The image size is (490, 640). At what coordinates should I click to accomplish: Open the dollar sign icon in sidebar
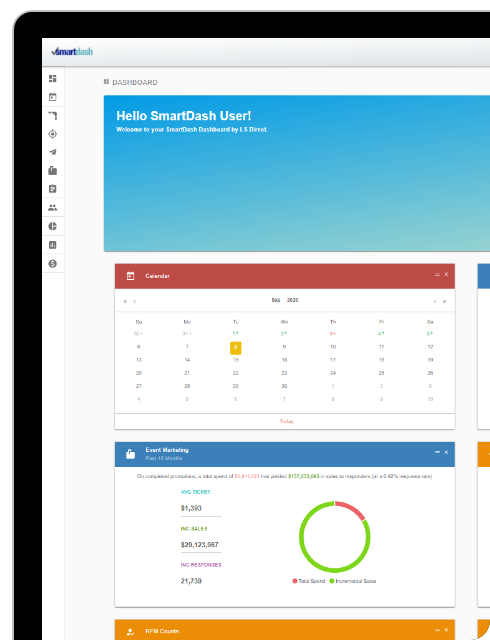53,264
